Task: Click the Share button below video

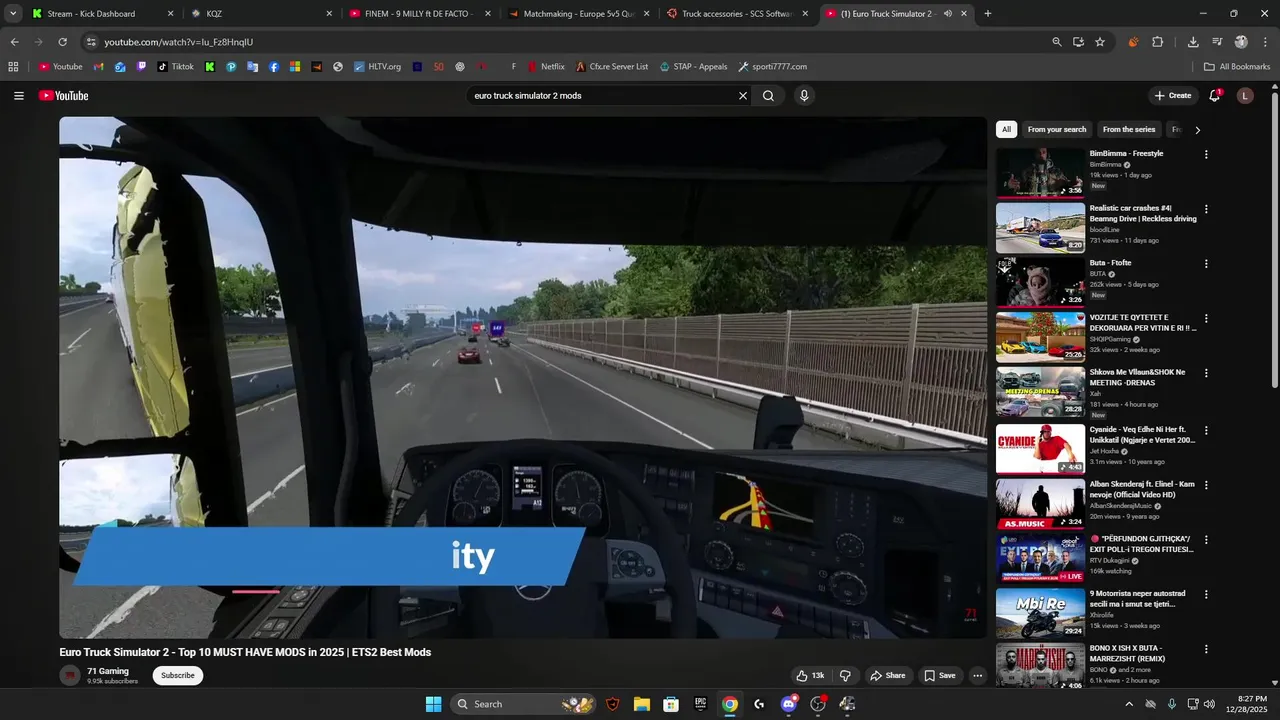Action: click(x=887, y=675)
